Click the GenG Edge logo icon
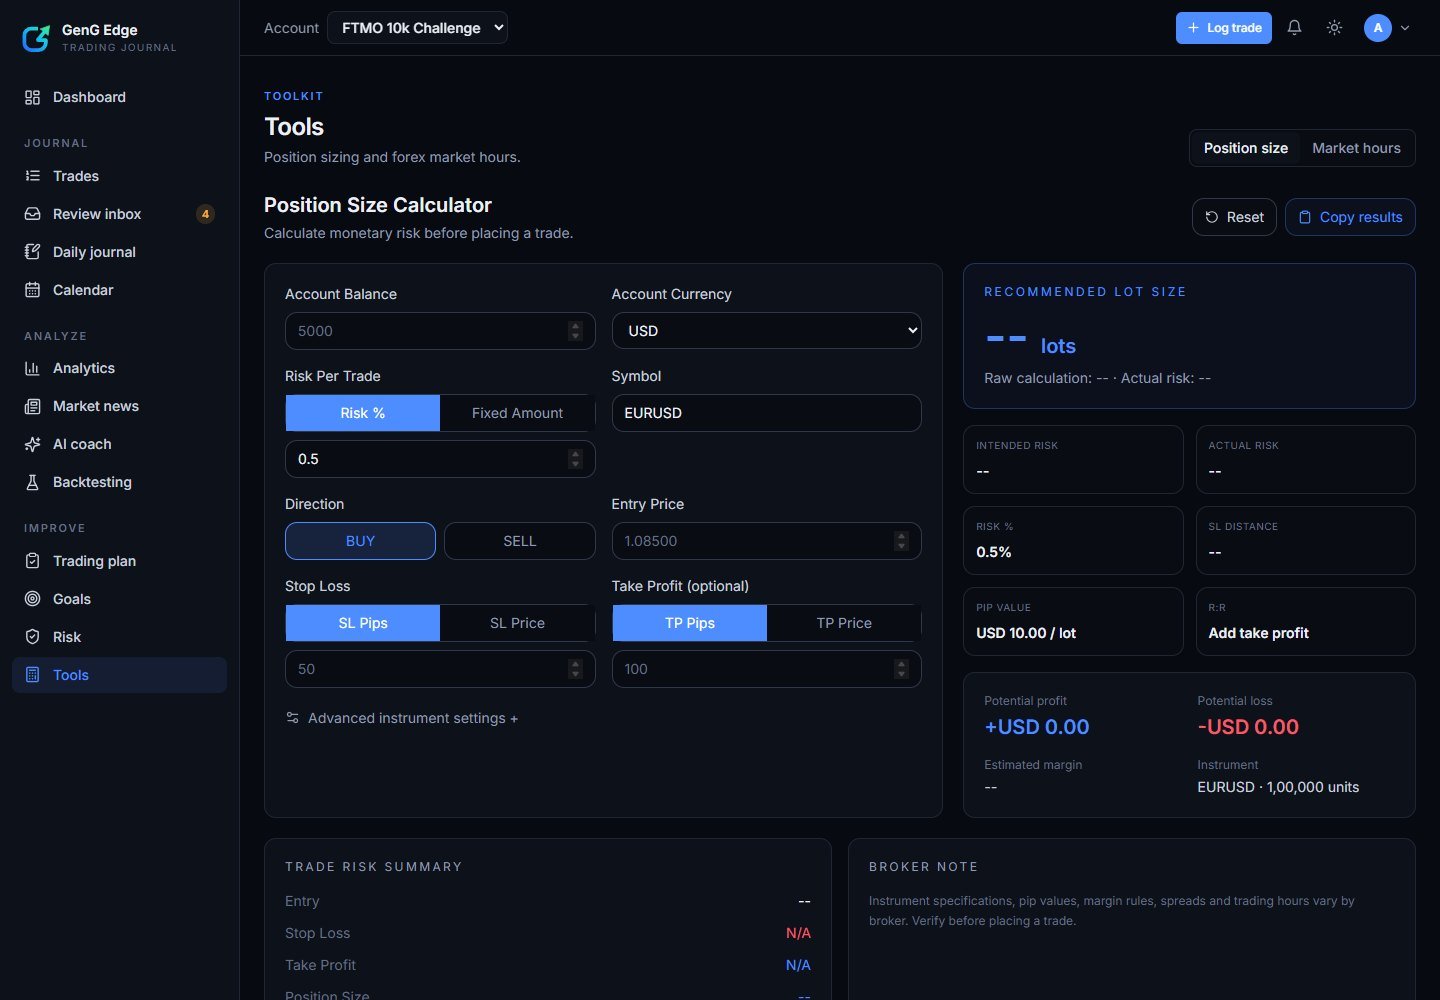The height and width of the screenshot is (1000, 1440). tap(36, 38)
